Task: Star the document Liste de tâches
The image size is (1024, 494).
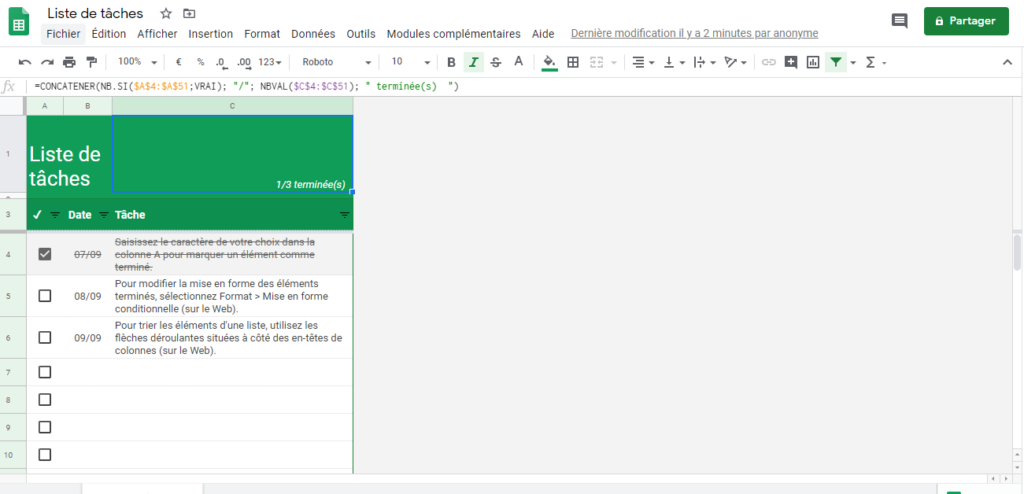Action: point(166,14)
